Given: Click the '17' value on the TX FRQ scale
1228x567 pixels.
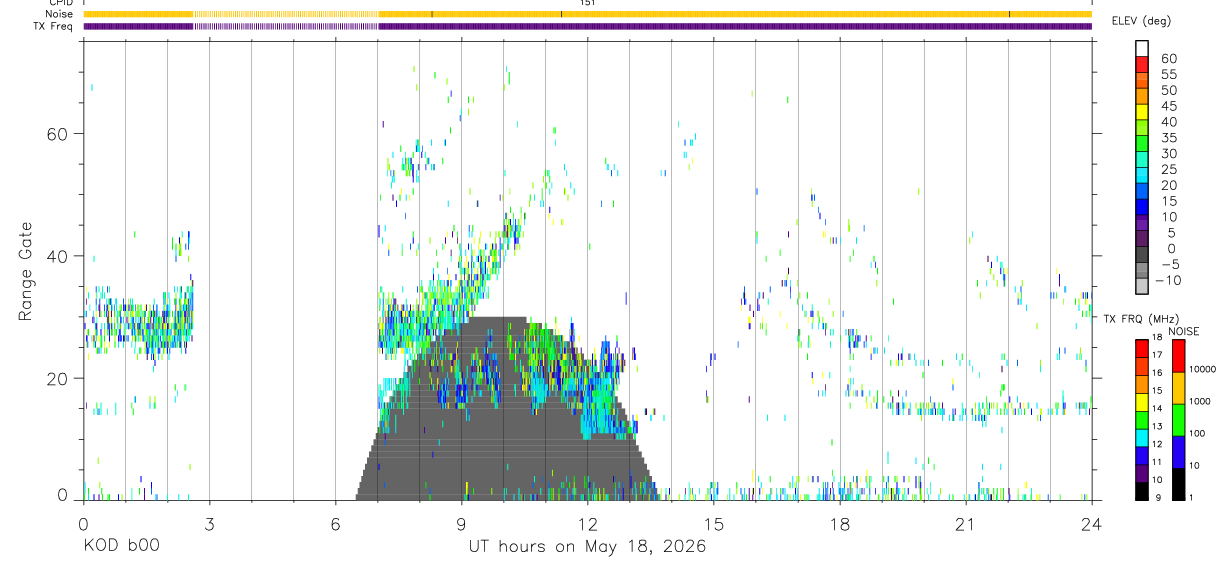Looking at the screenshot, I should tap(1157, 355).
